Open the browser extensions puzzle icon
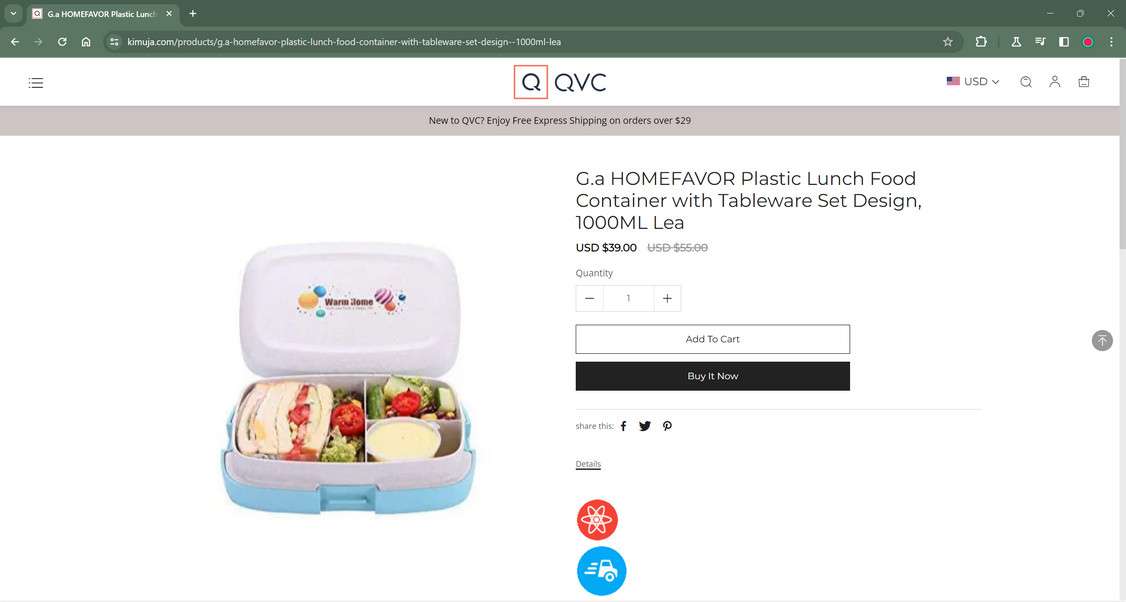This screenshot has width=1126, height=602. (x=981, y=42)
